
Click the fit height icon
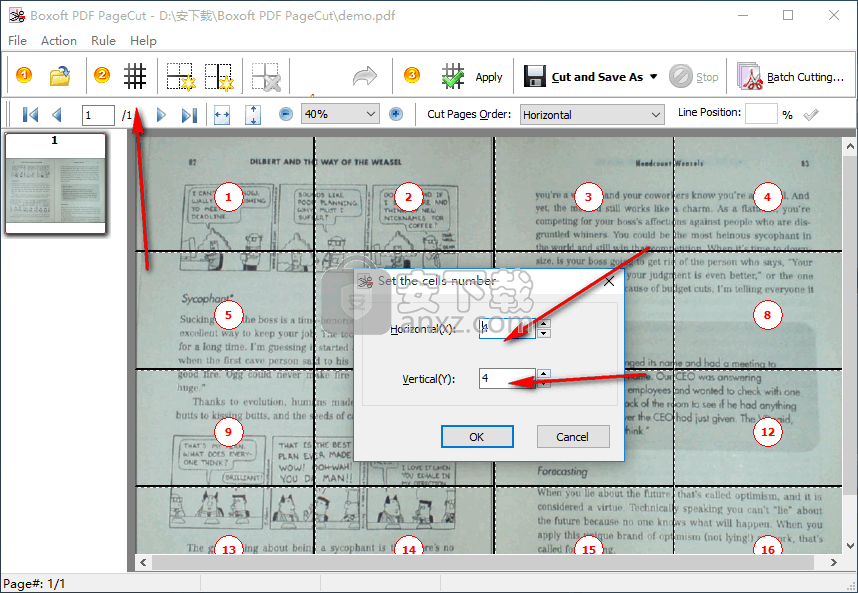(x=253, y=115)
